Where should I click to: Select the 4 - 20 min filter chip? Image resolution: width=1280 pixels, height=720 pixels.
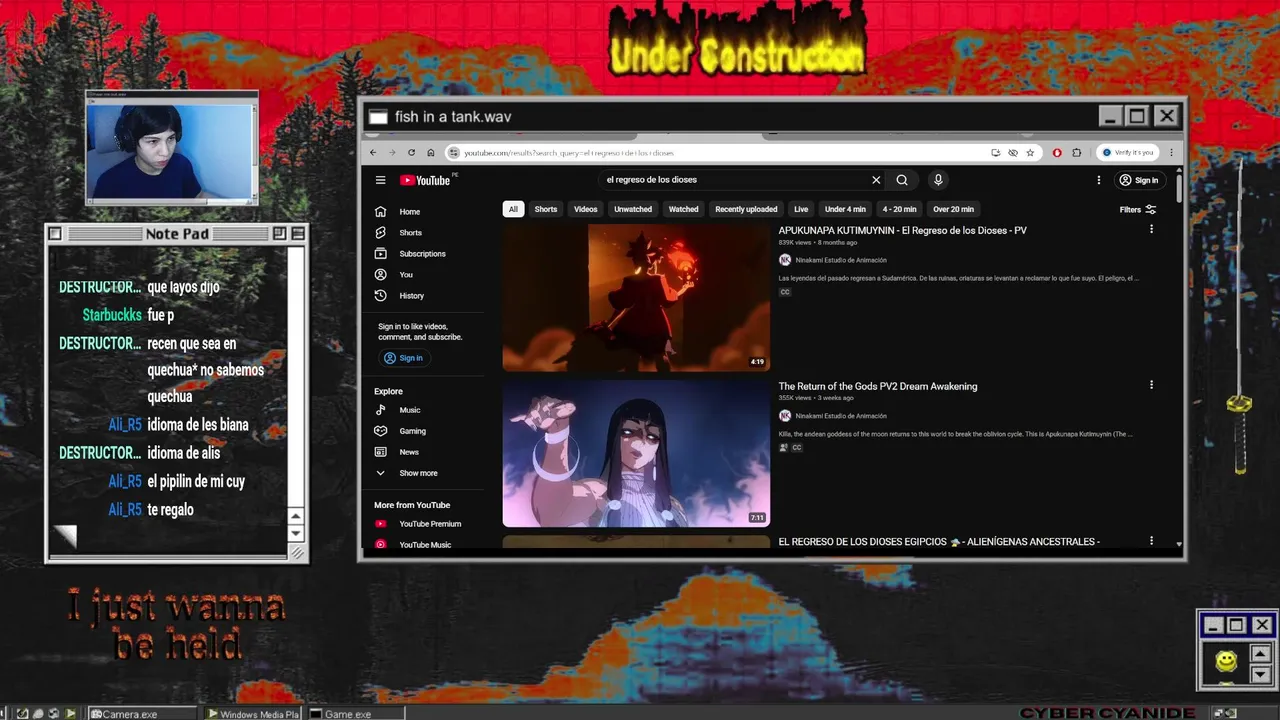pos(899,209)
